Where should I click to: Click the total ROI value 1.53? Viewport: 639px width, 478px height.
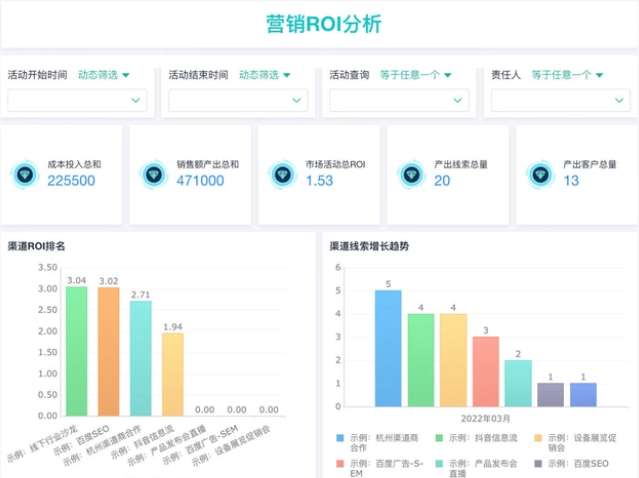(x=320, y=181)
